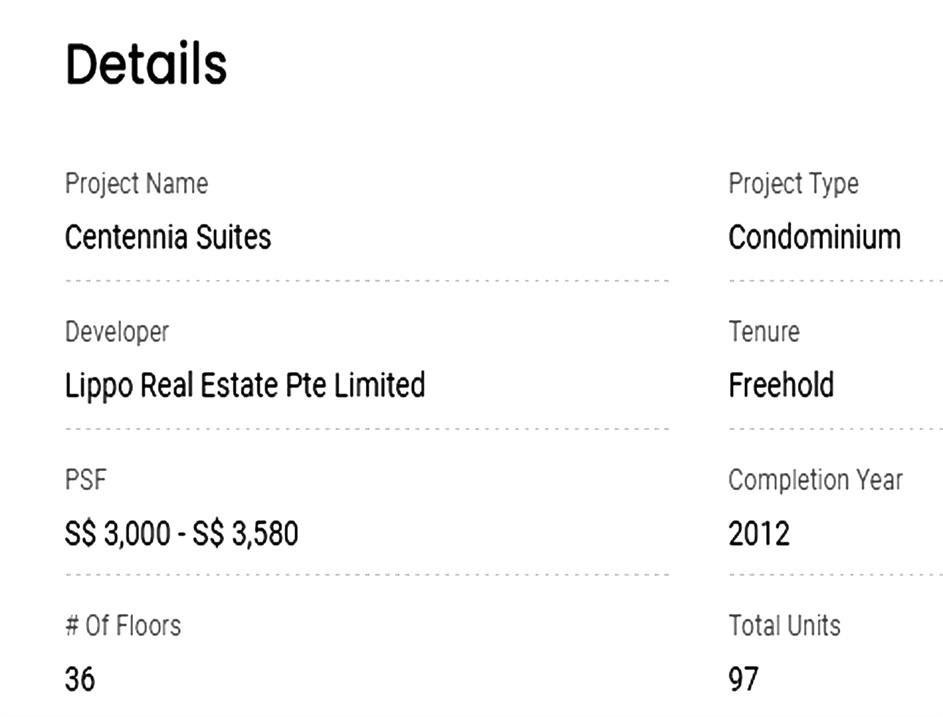
Task: Click the Centennia Suites project name
Action: pos(168,237)
